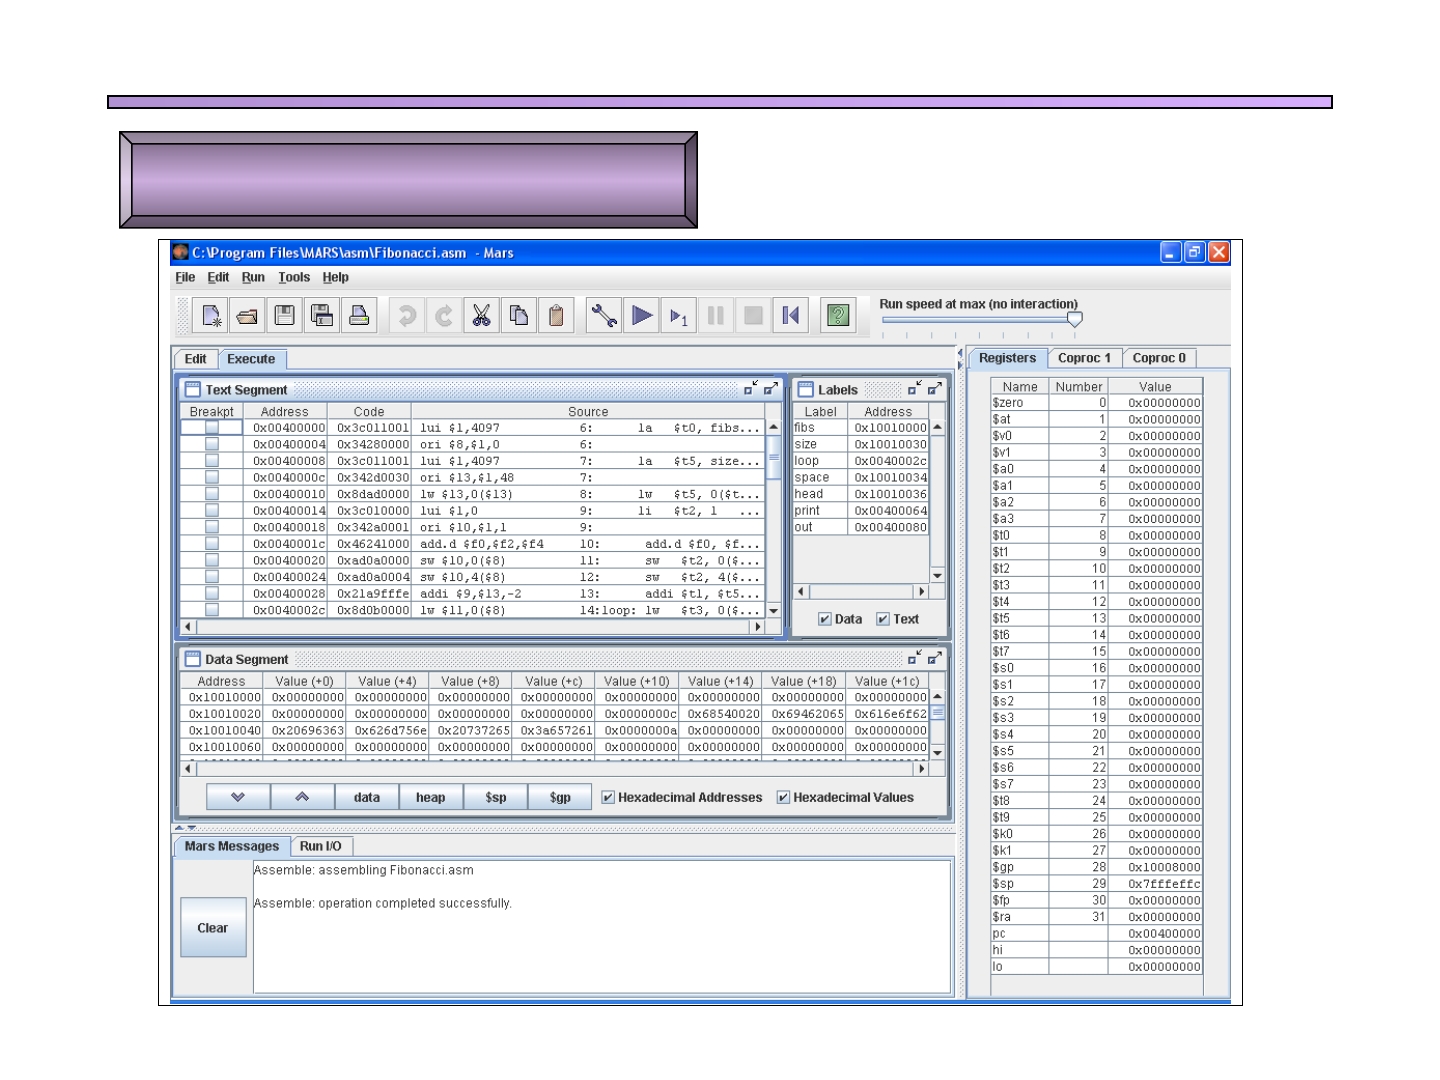Click the Stop square icon in the toolbar

tap(753, 316)
